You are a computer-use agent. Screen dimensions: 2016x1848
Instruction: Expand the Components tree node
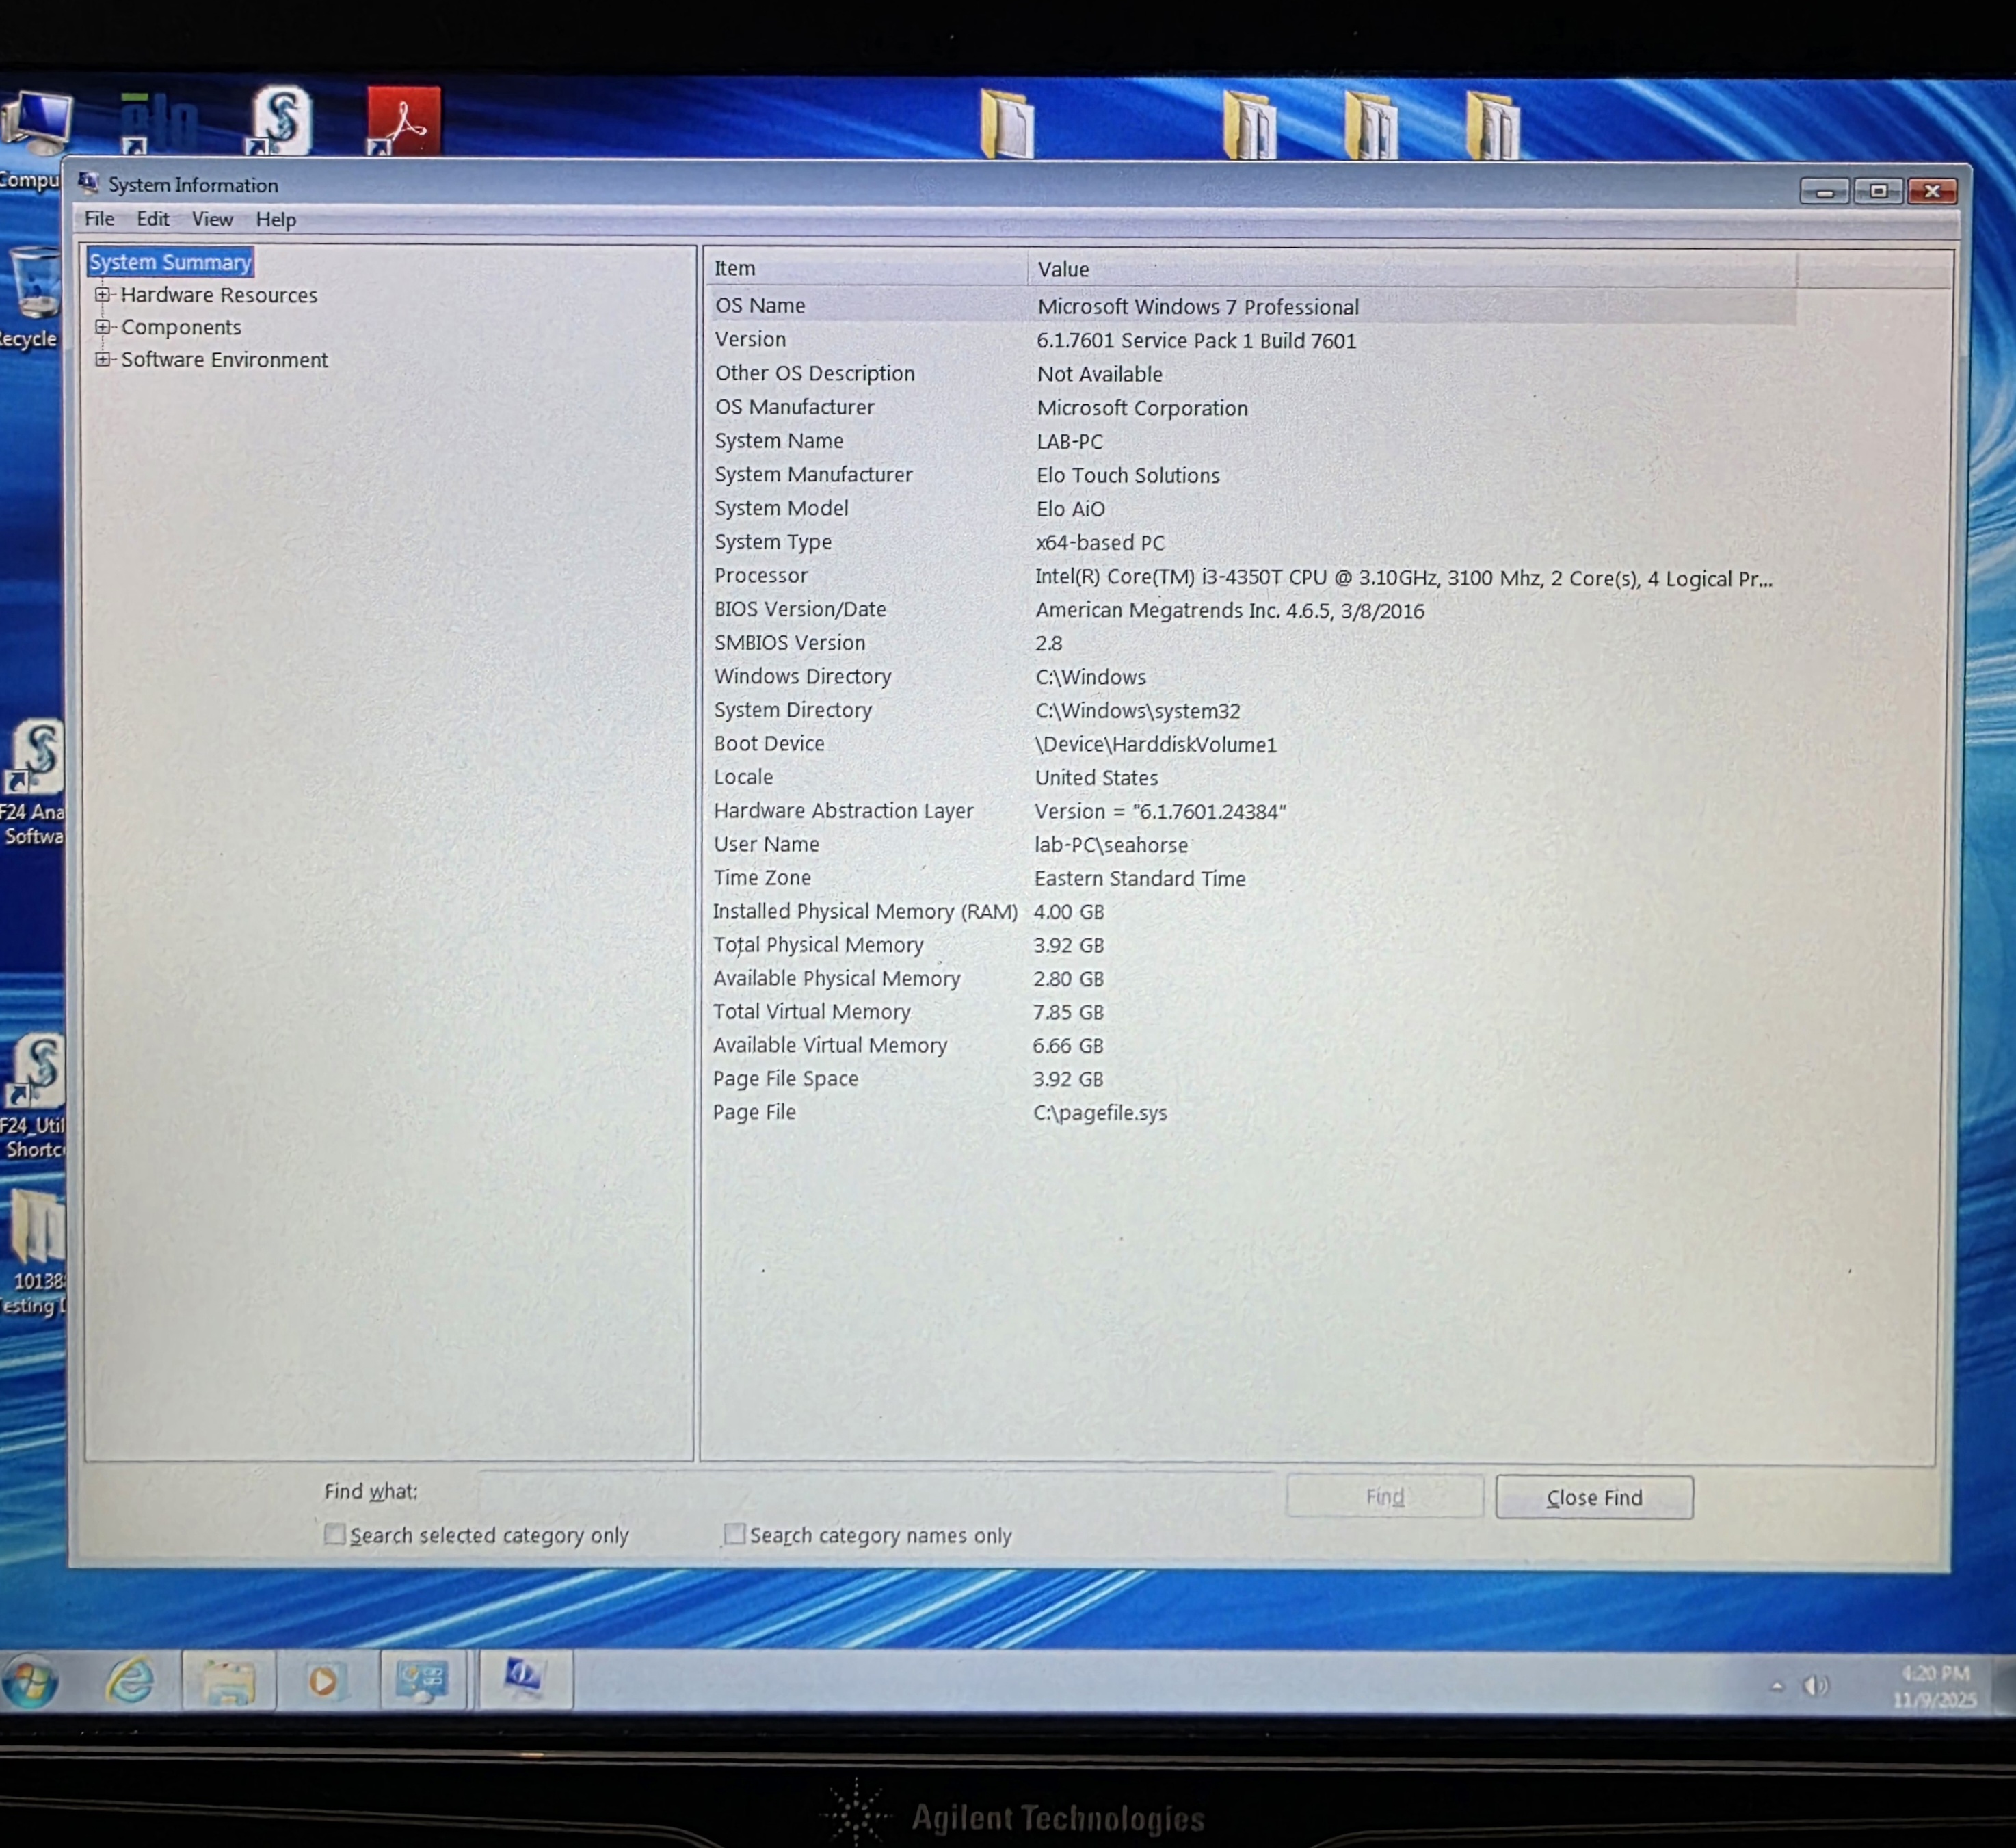click(x=102, y=327)
